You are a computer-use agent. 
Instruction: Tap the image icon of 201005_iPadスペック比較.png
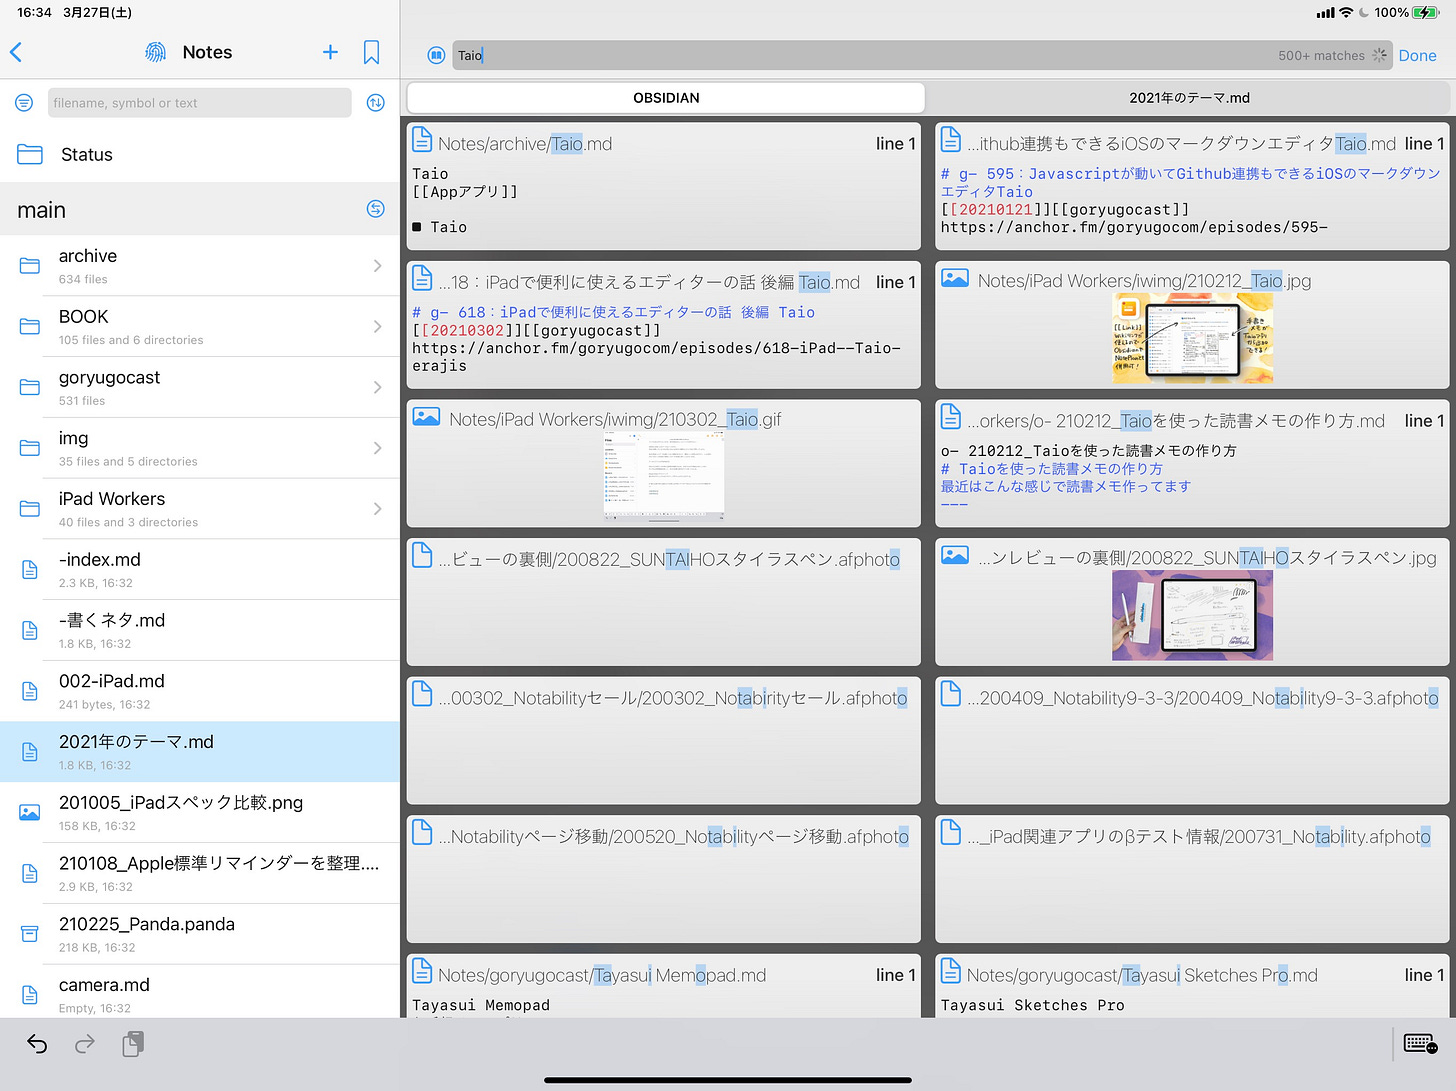[30, 812]
